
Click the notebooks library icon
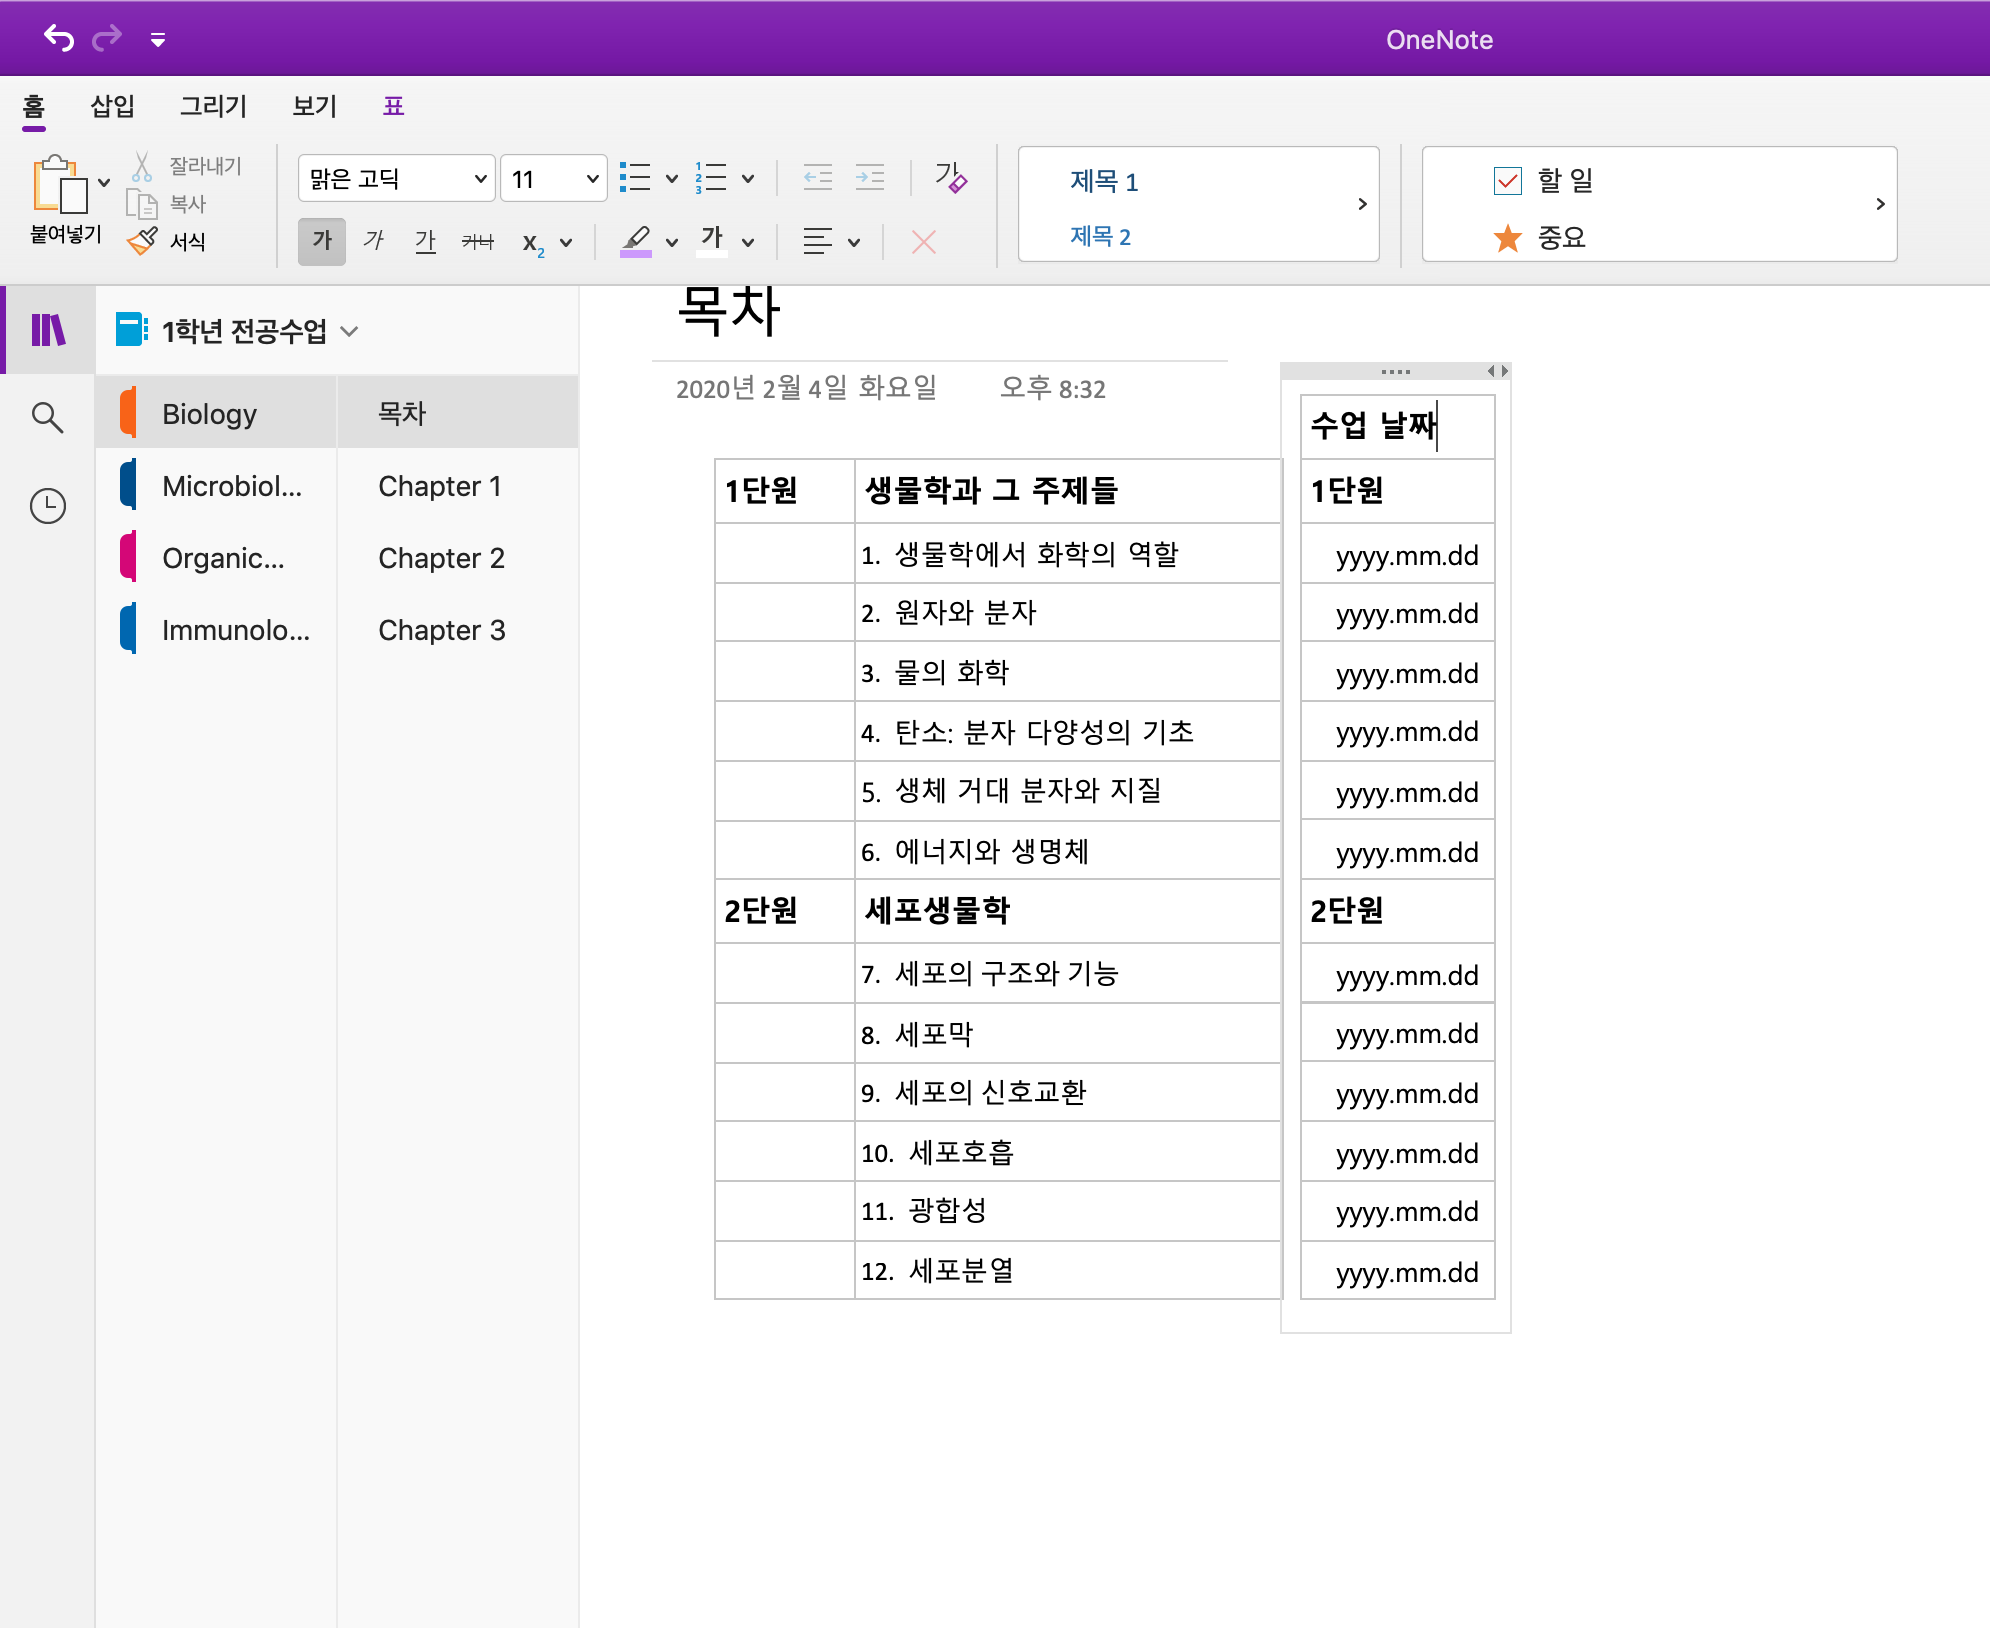(47, 330)
